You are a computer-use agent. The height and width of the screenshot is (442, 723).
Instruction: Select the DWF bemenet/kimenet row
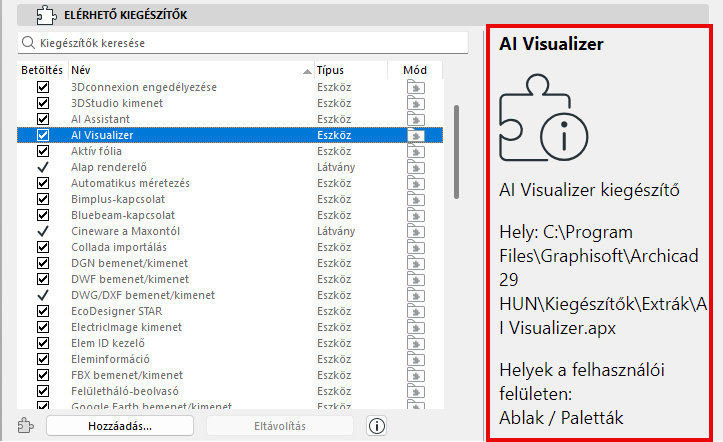click(x=230, y=279)
